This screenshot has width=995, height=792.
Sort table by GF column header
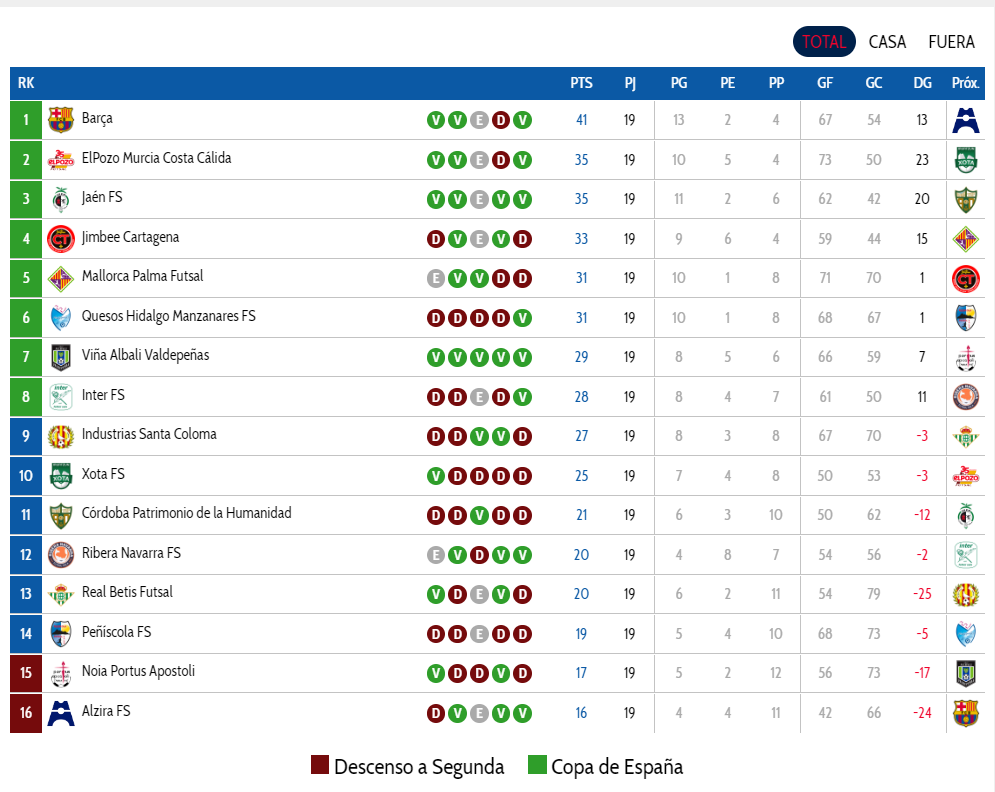(825, 83)
